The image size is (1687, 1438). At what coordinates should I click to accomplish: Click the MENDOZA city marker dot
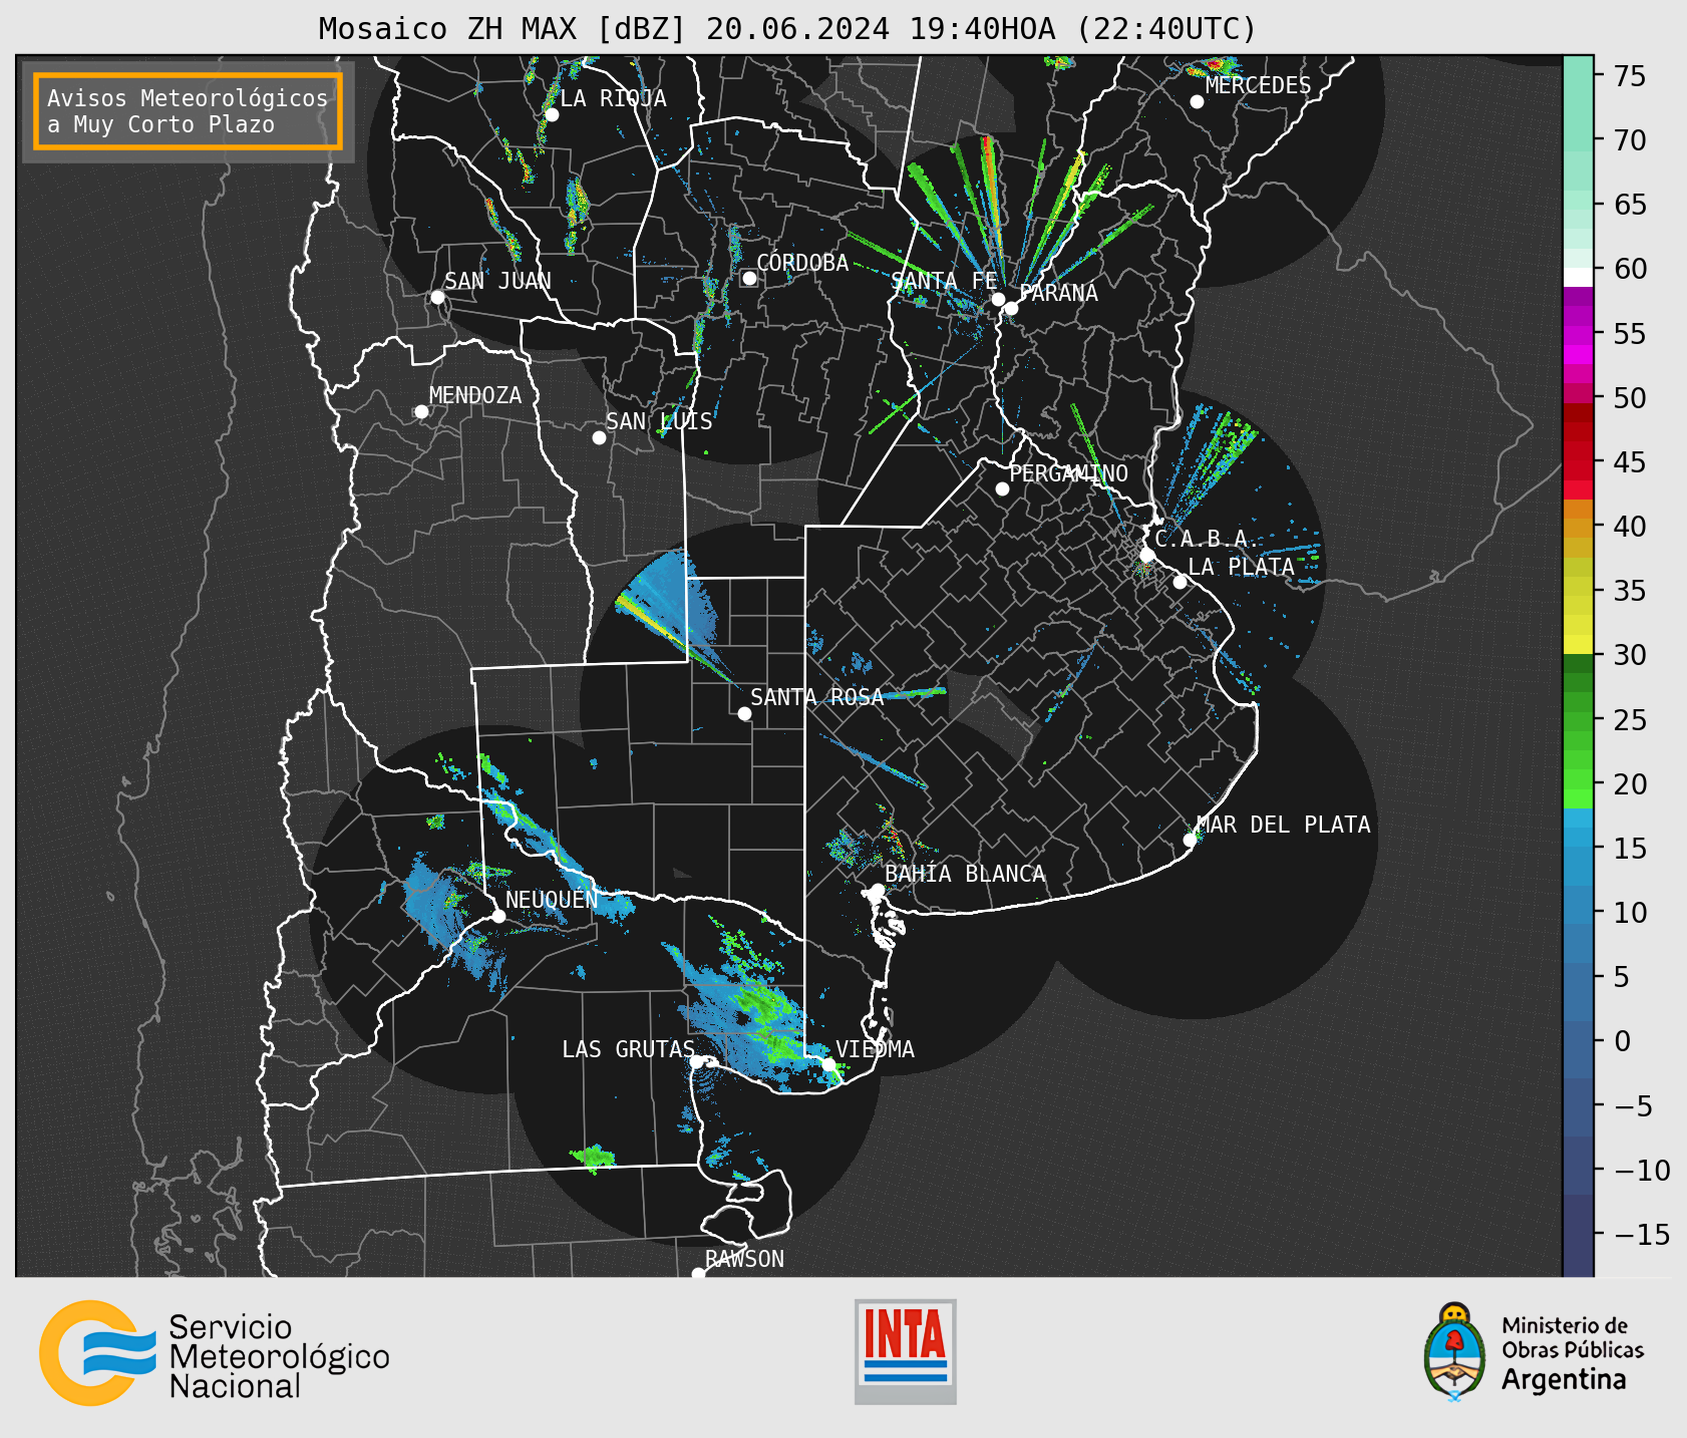point(421,412)
